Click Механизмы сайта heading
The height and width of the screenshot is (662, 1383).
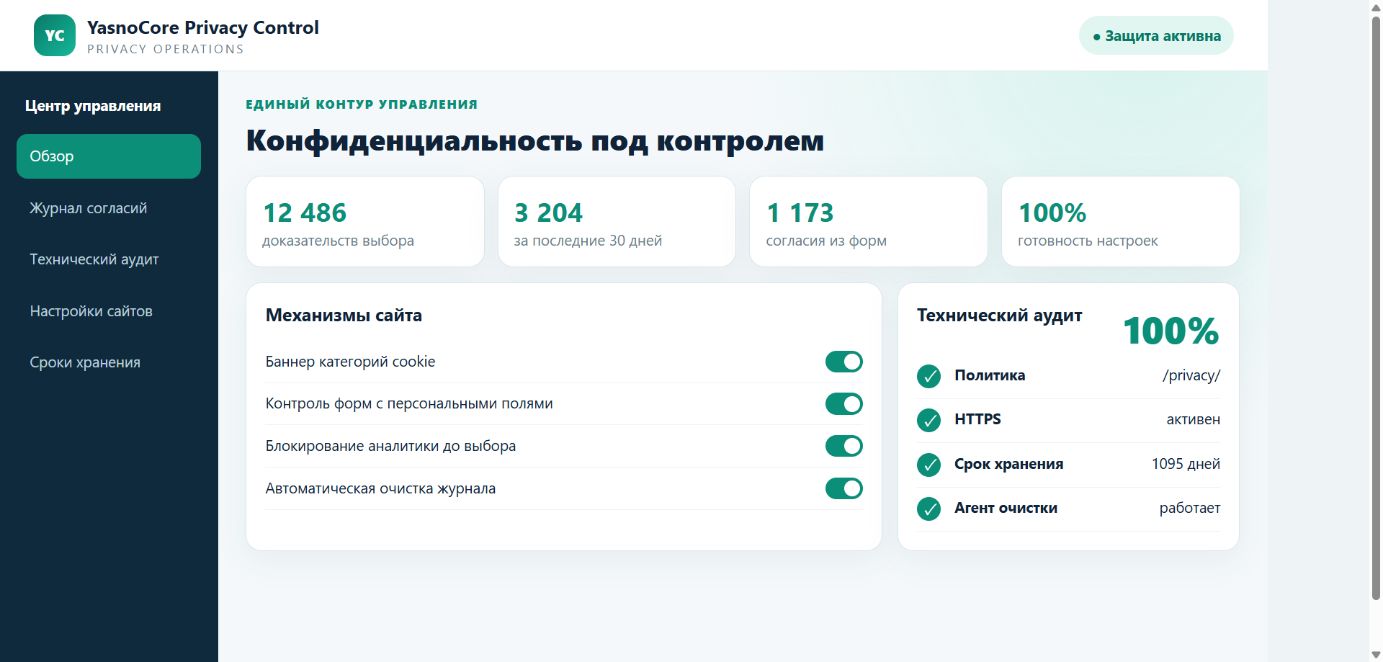(344, 316)
